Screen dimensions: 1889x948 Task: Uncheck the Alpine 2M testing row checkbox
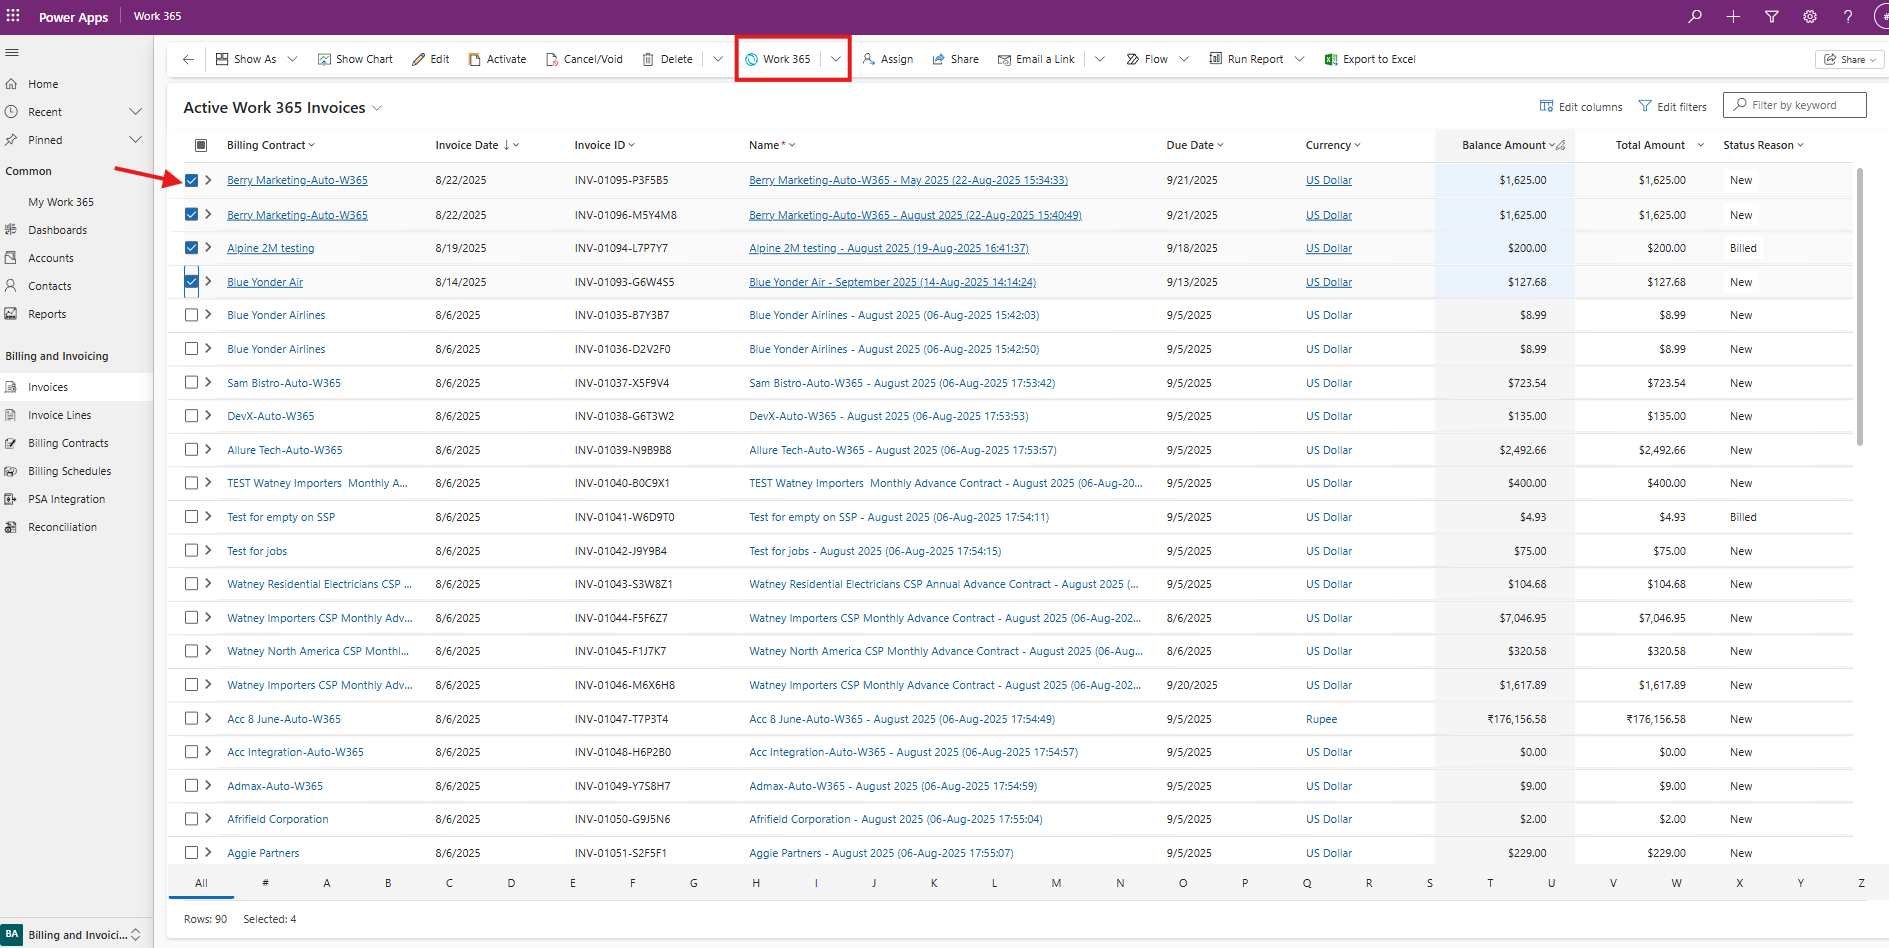192,247
